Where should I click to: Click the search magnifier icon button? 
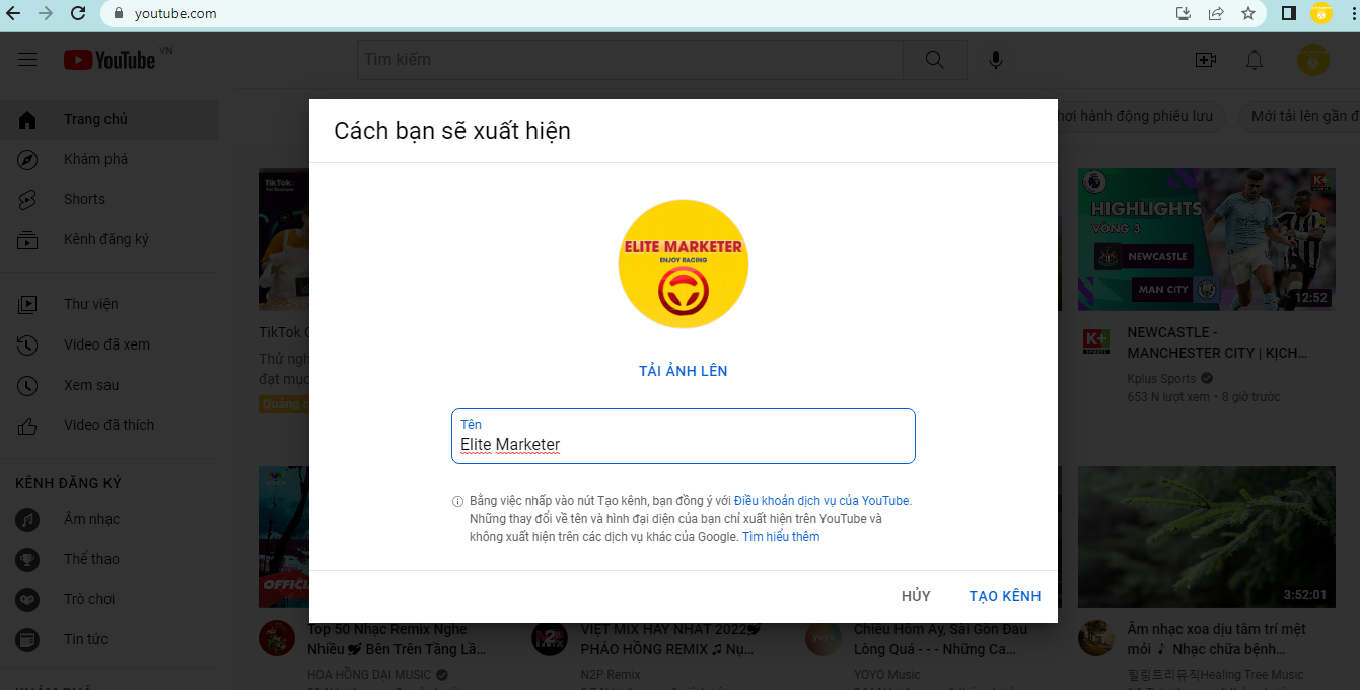(935, 60)
